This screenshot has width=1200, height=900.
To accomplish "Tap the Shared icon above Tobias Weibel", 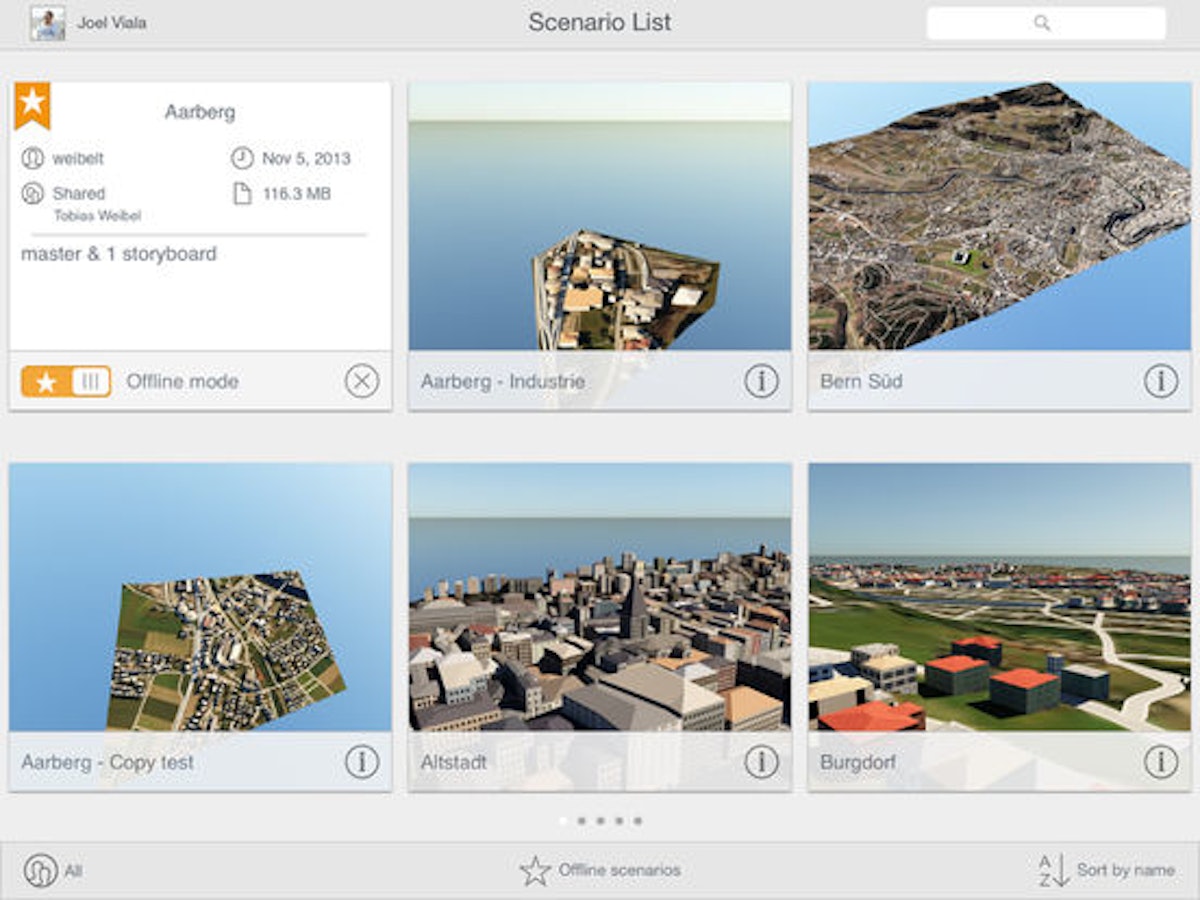I will pyautogui.click(x=30, y=192).
